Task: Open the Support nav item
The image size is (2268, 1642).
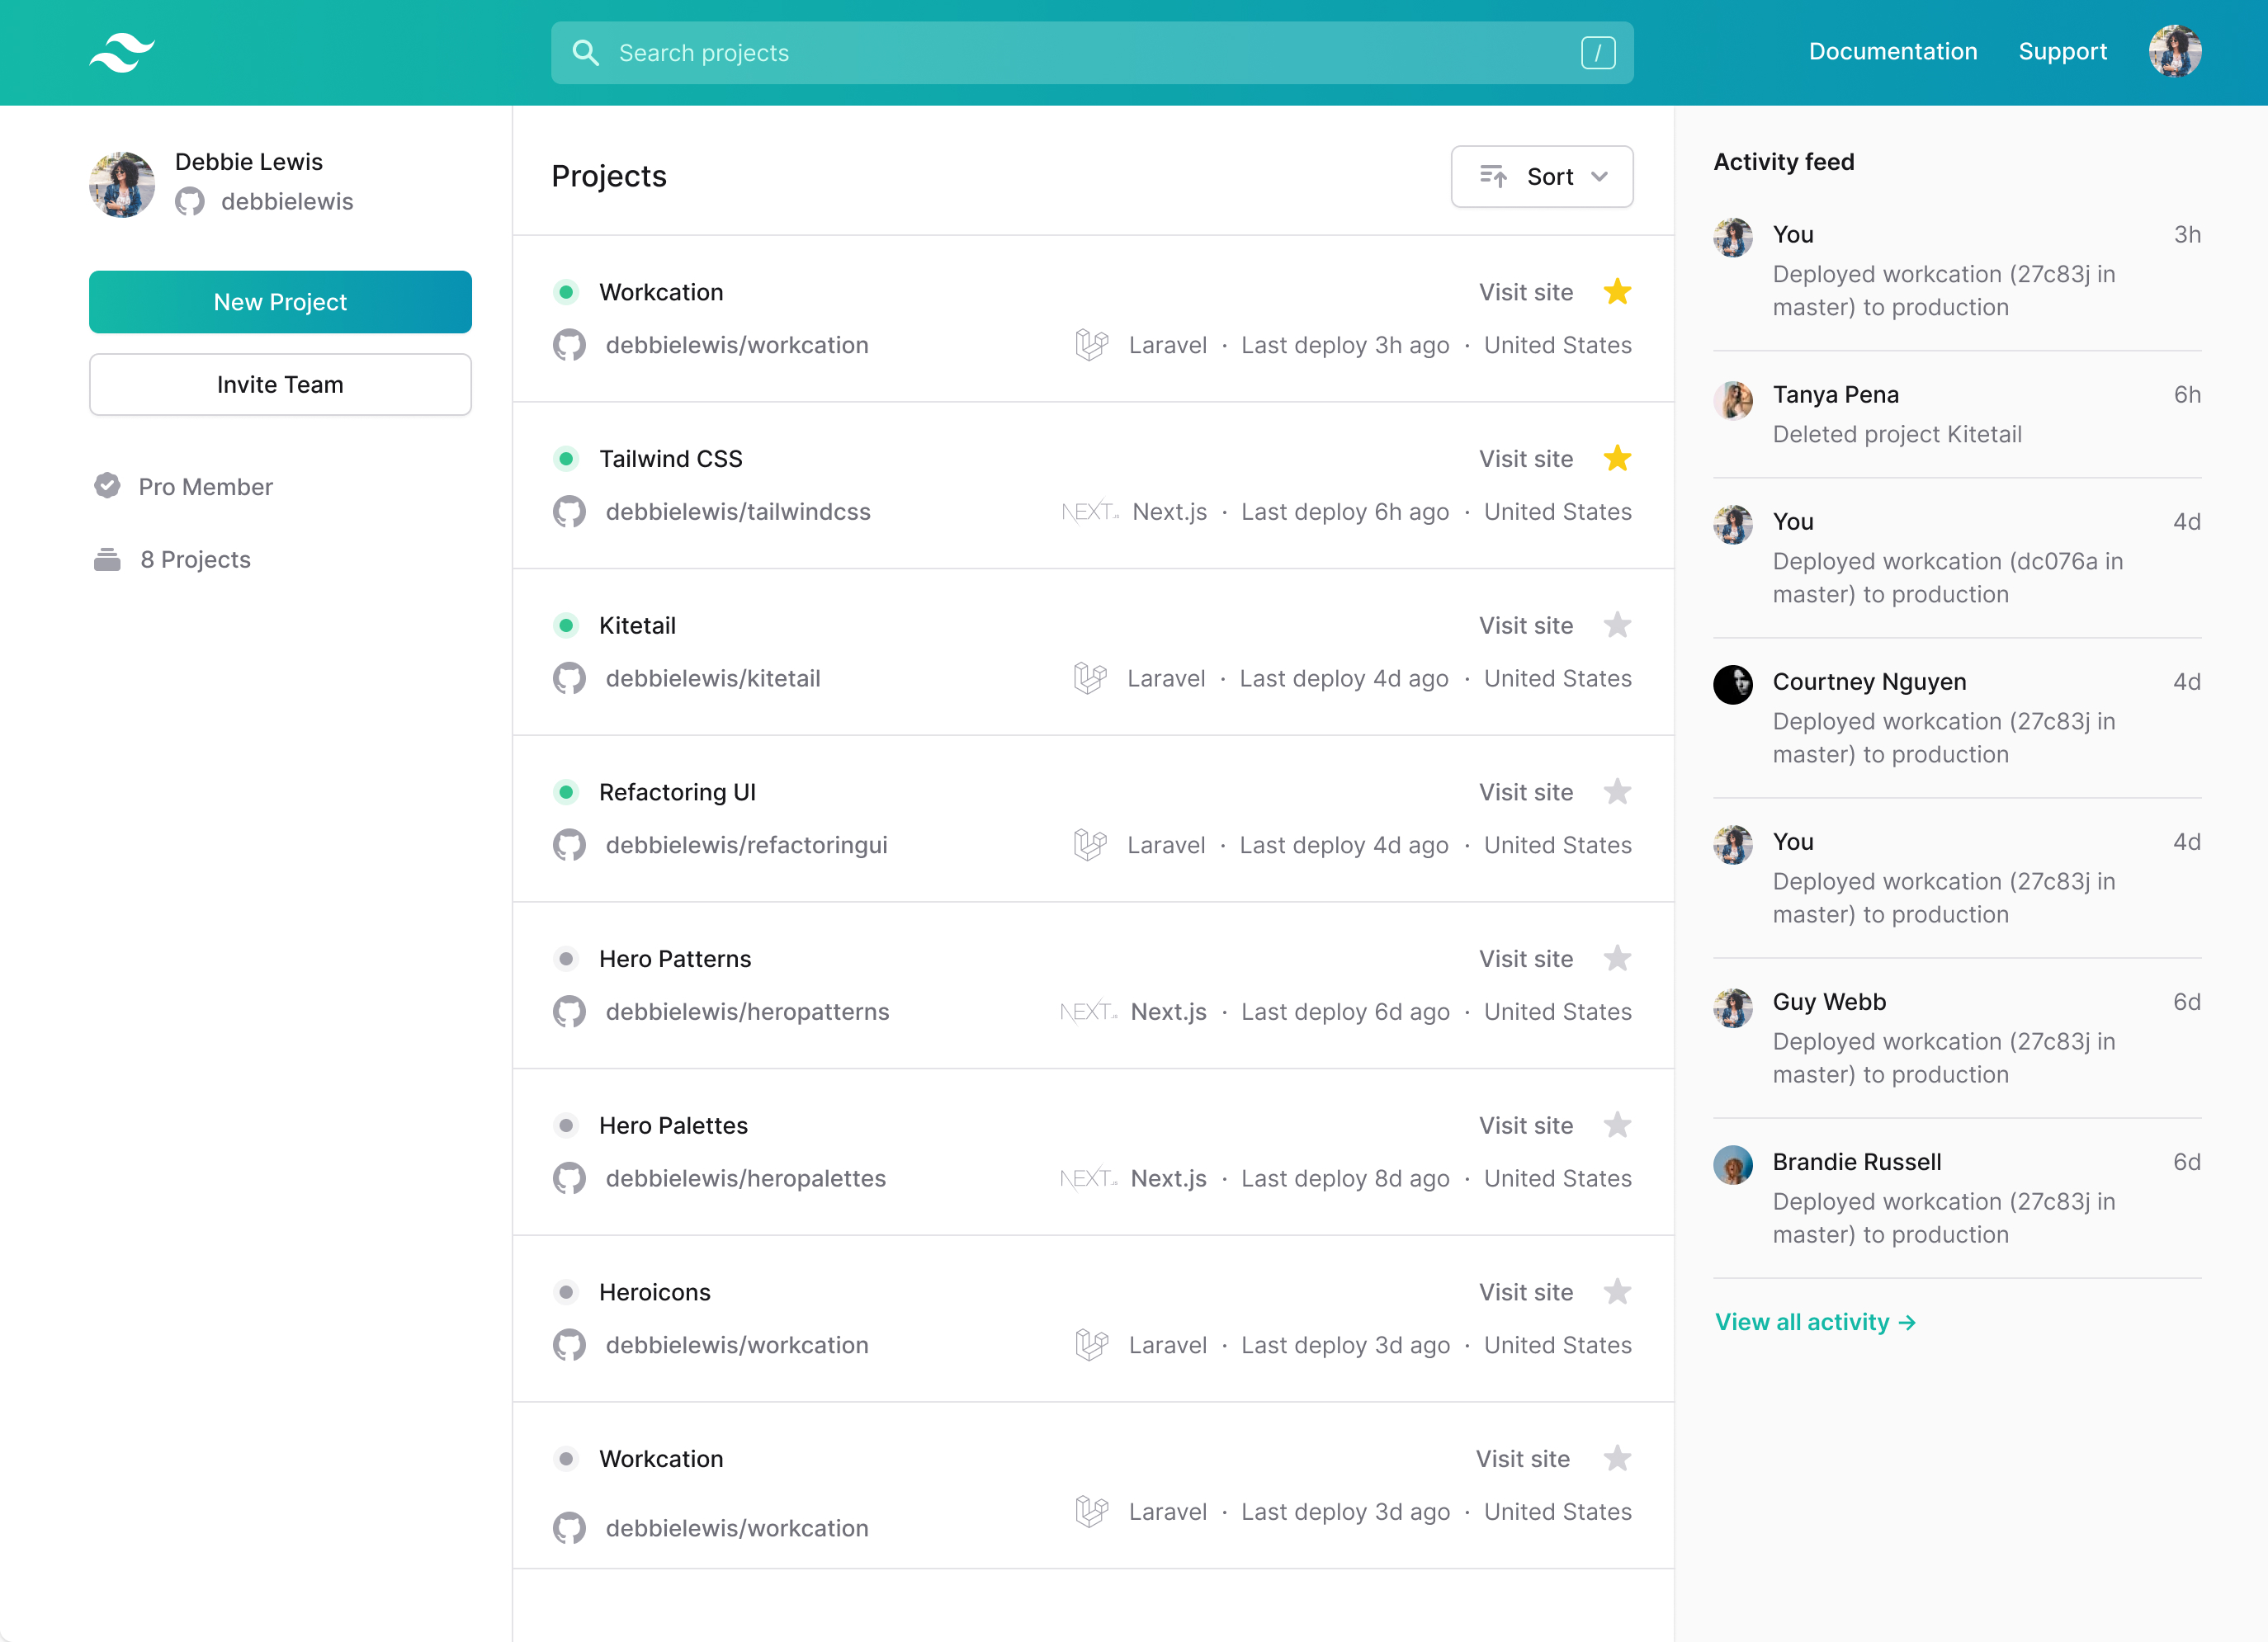Action: [x=2062, y=52]
